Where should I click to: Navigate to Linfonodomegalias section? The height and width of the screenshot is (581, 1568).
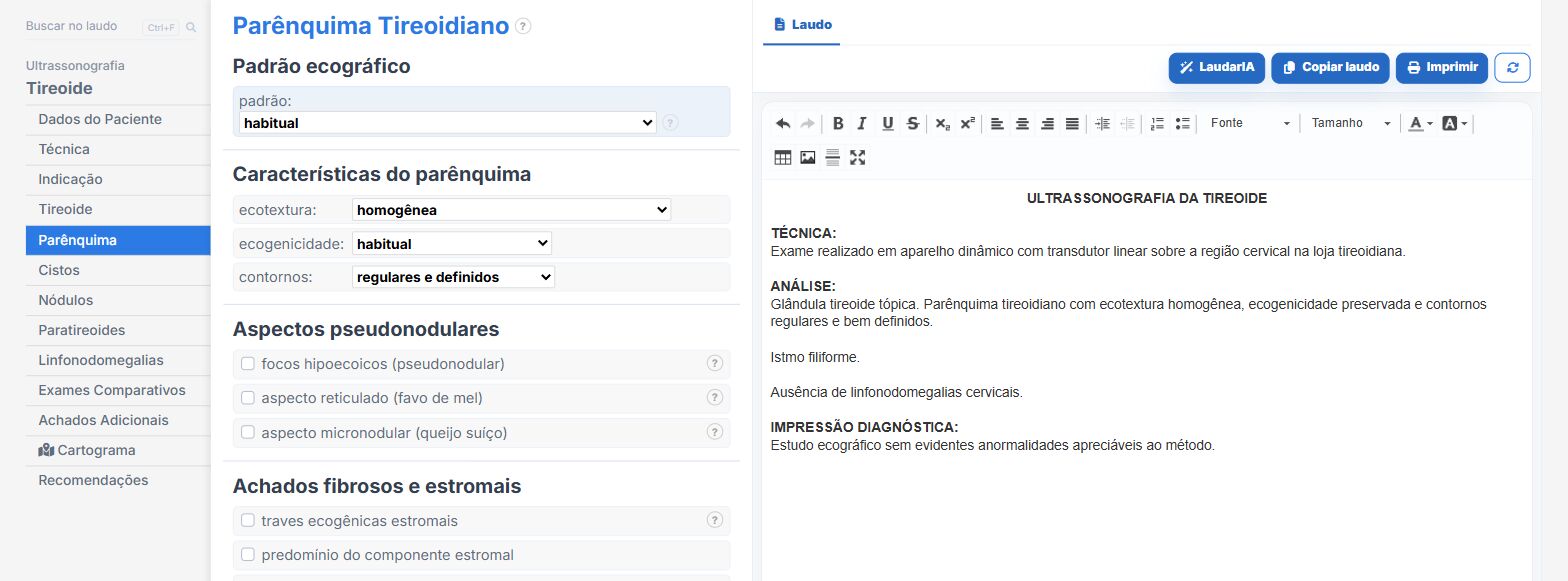(x=118, y=360)
